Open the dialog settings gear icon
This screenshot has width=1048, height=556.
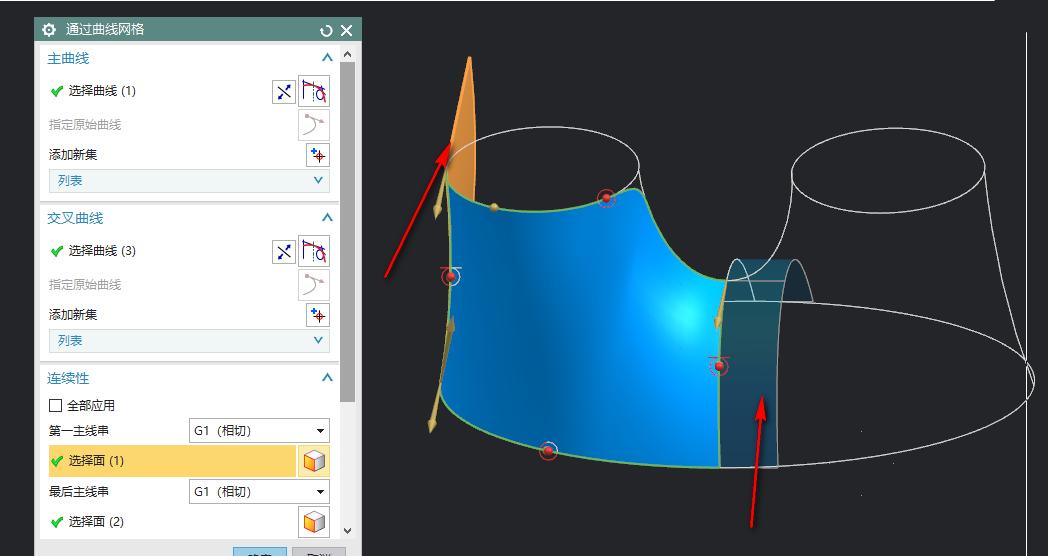pyautogui.click(x=49, y=30)
